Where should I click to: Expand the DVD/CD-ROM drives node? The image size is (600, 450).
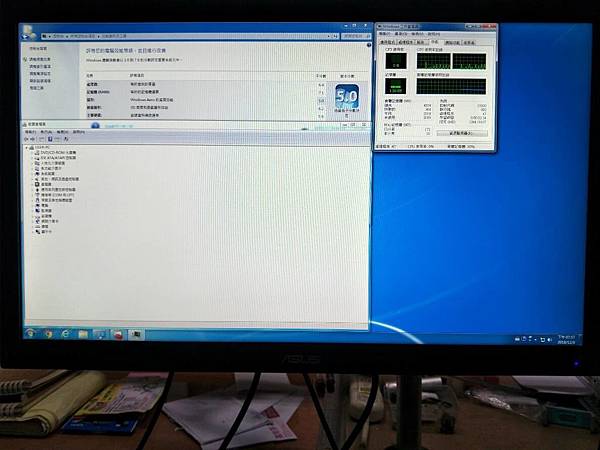(x=32, y=153)
